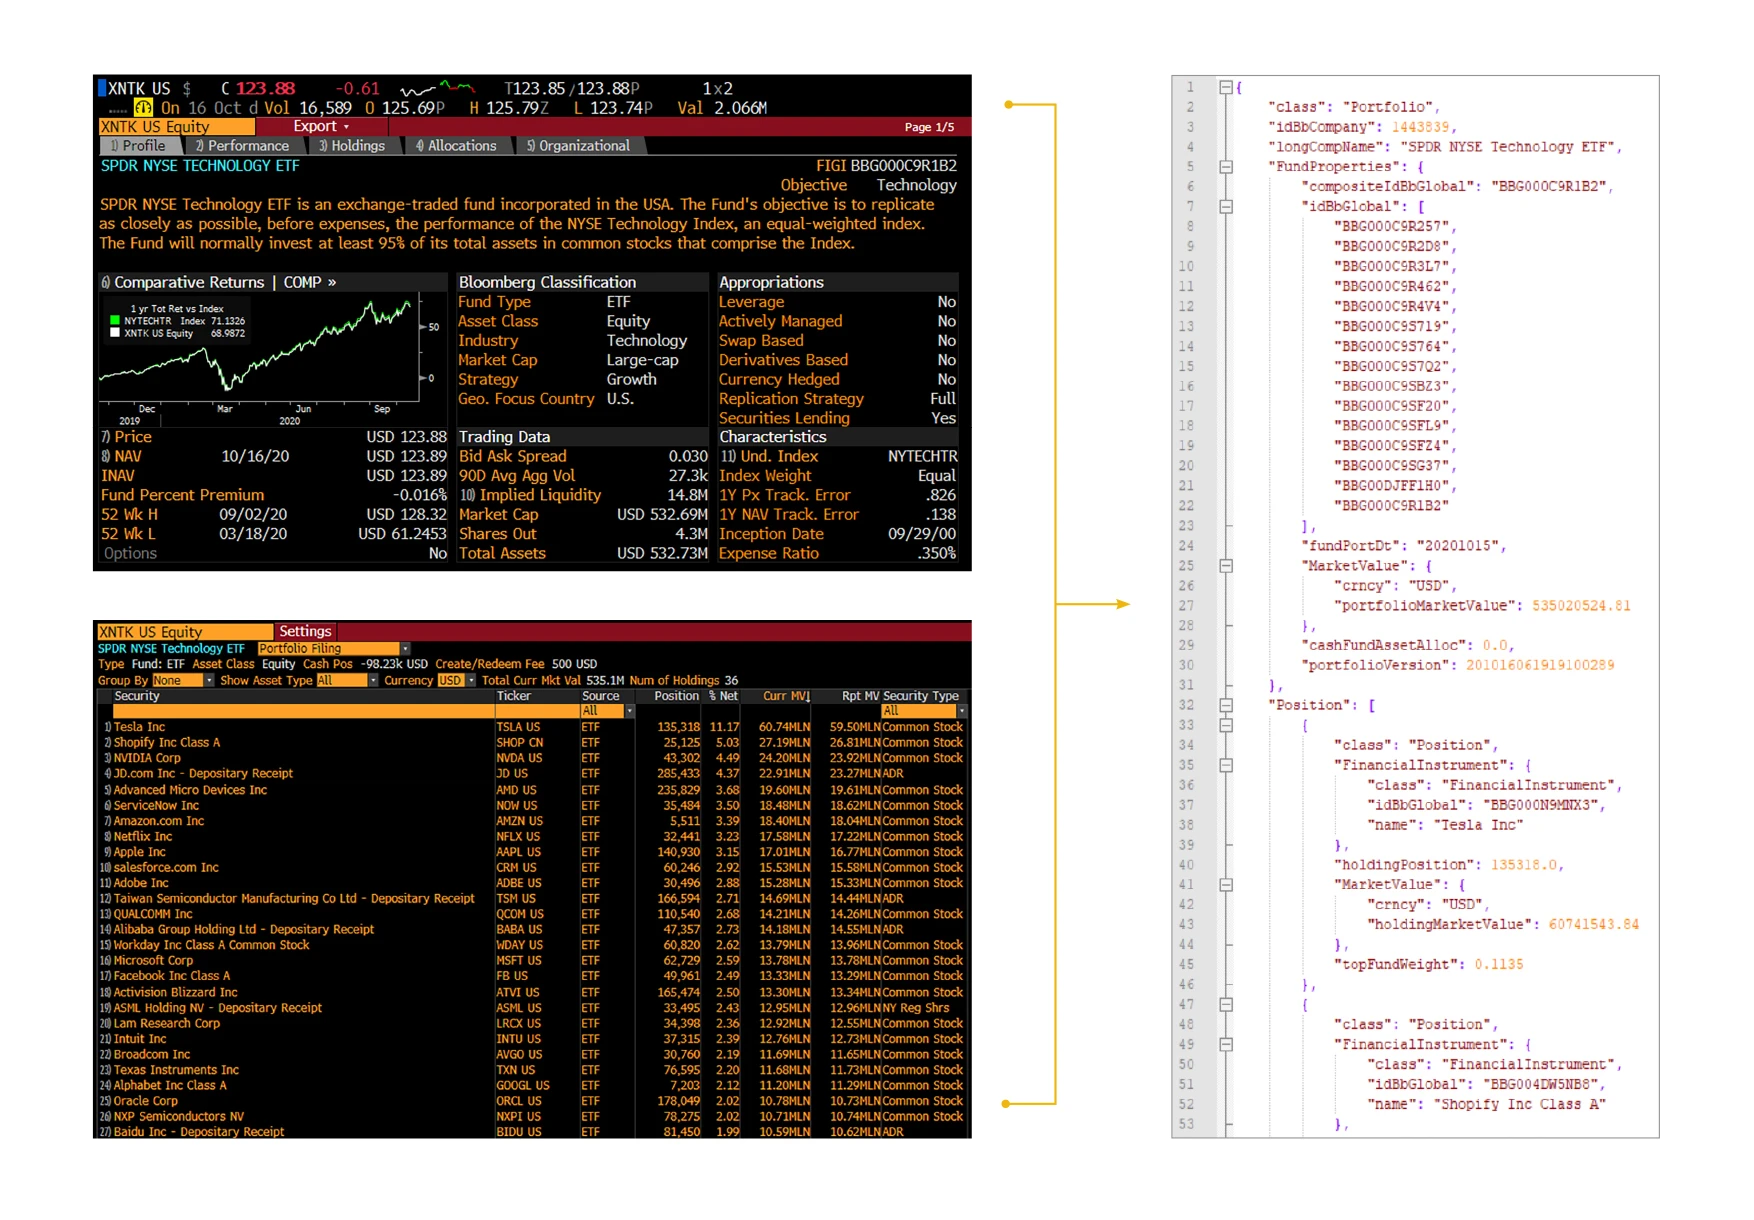Switch to the Performance tab
Viewport: 1754px width, 1220px height.
pyautogui.click(x=242, y=146)
